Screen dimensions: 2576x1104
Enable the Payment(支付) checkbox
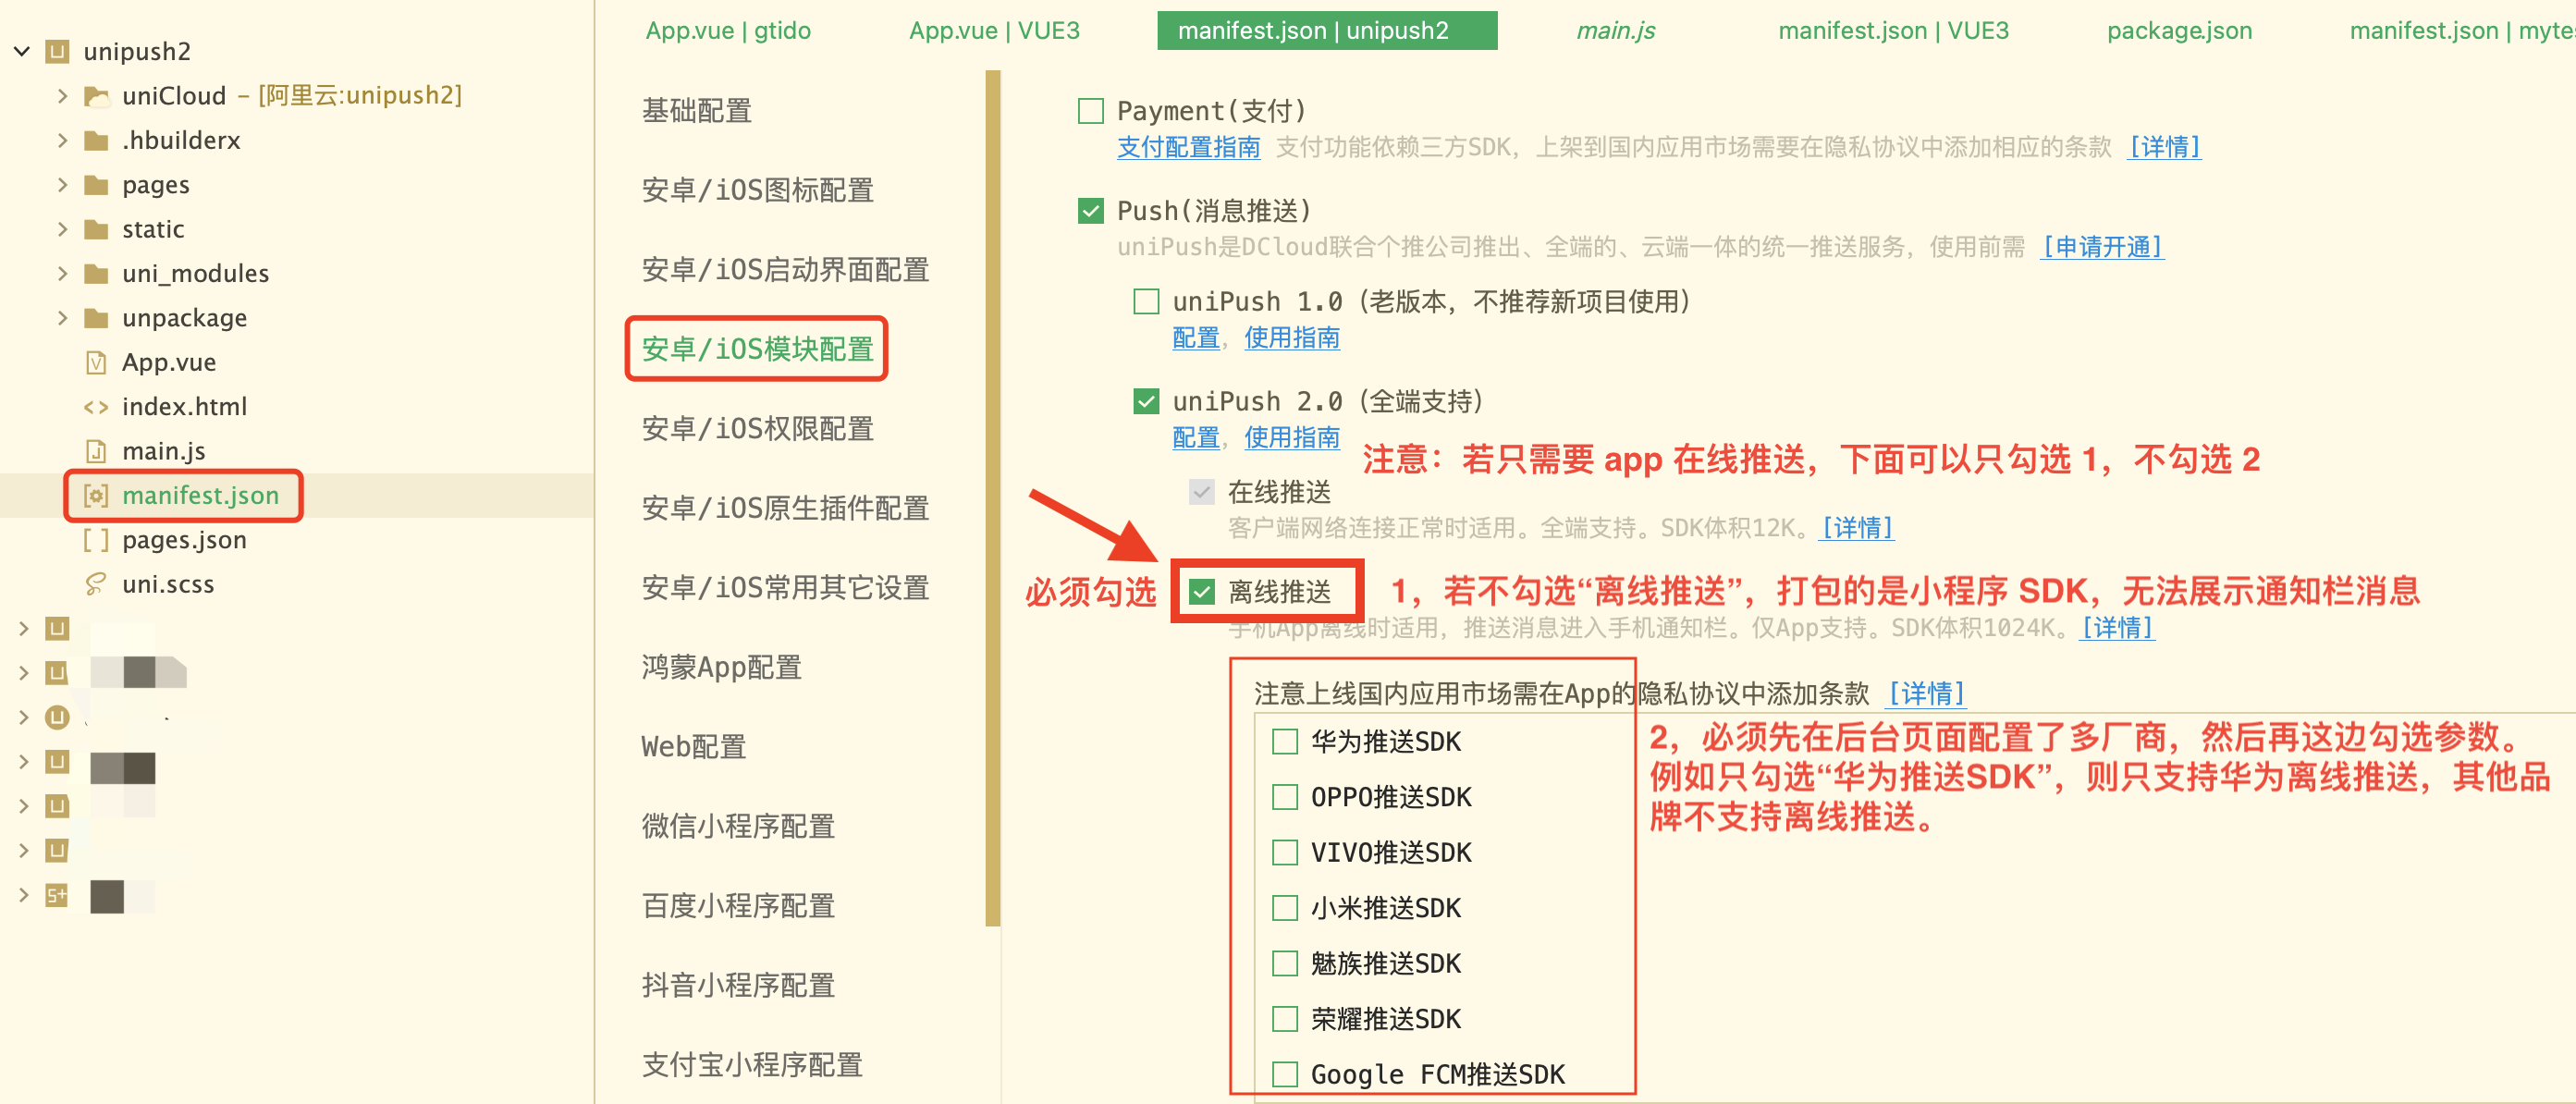point(1090,111)
